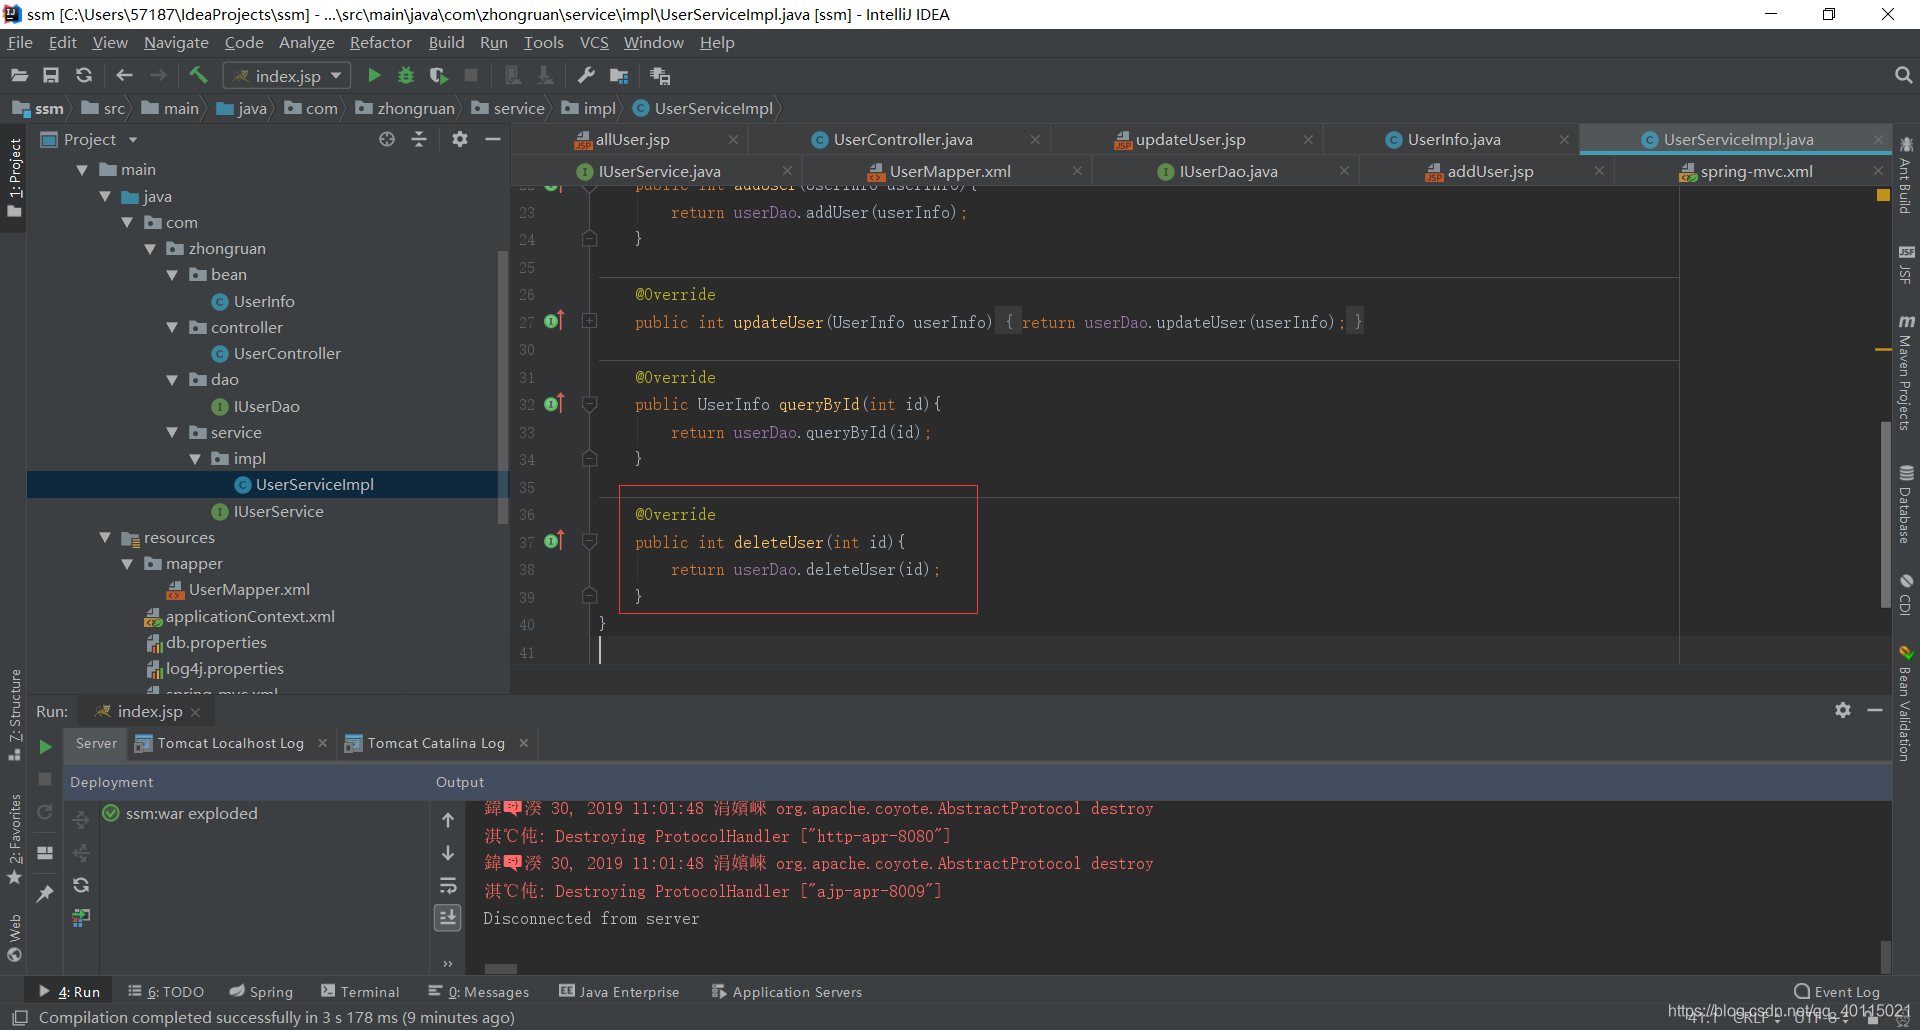Click the Output horizontal scrollbar thumb

[x=500, y=969]
